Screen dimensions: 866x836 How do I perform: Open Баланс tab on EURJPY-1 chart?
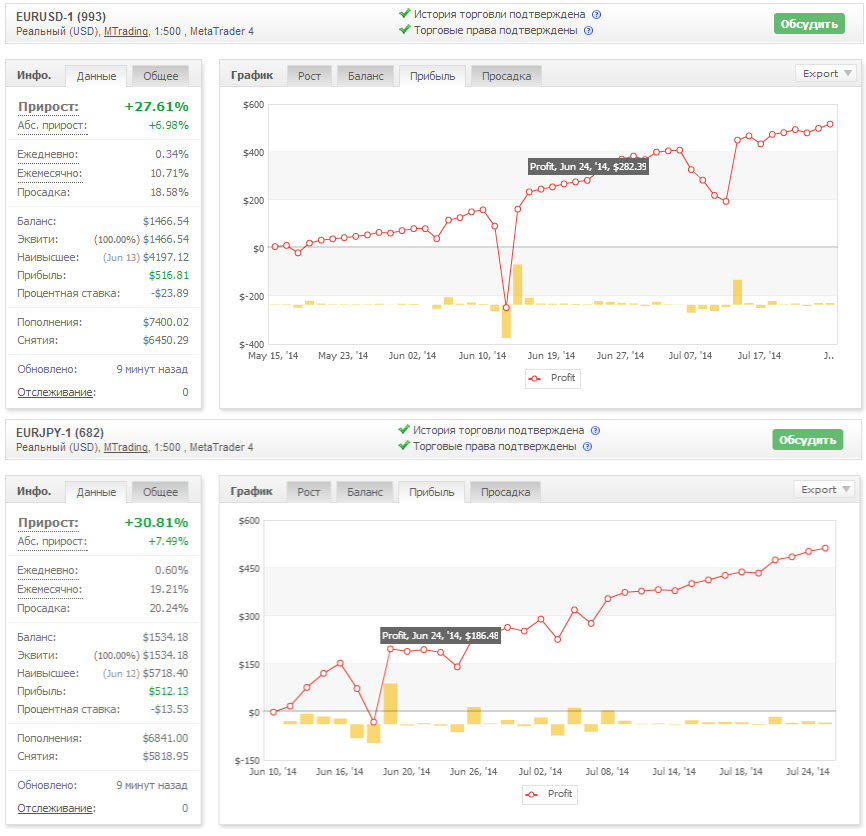(365, 492)
